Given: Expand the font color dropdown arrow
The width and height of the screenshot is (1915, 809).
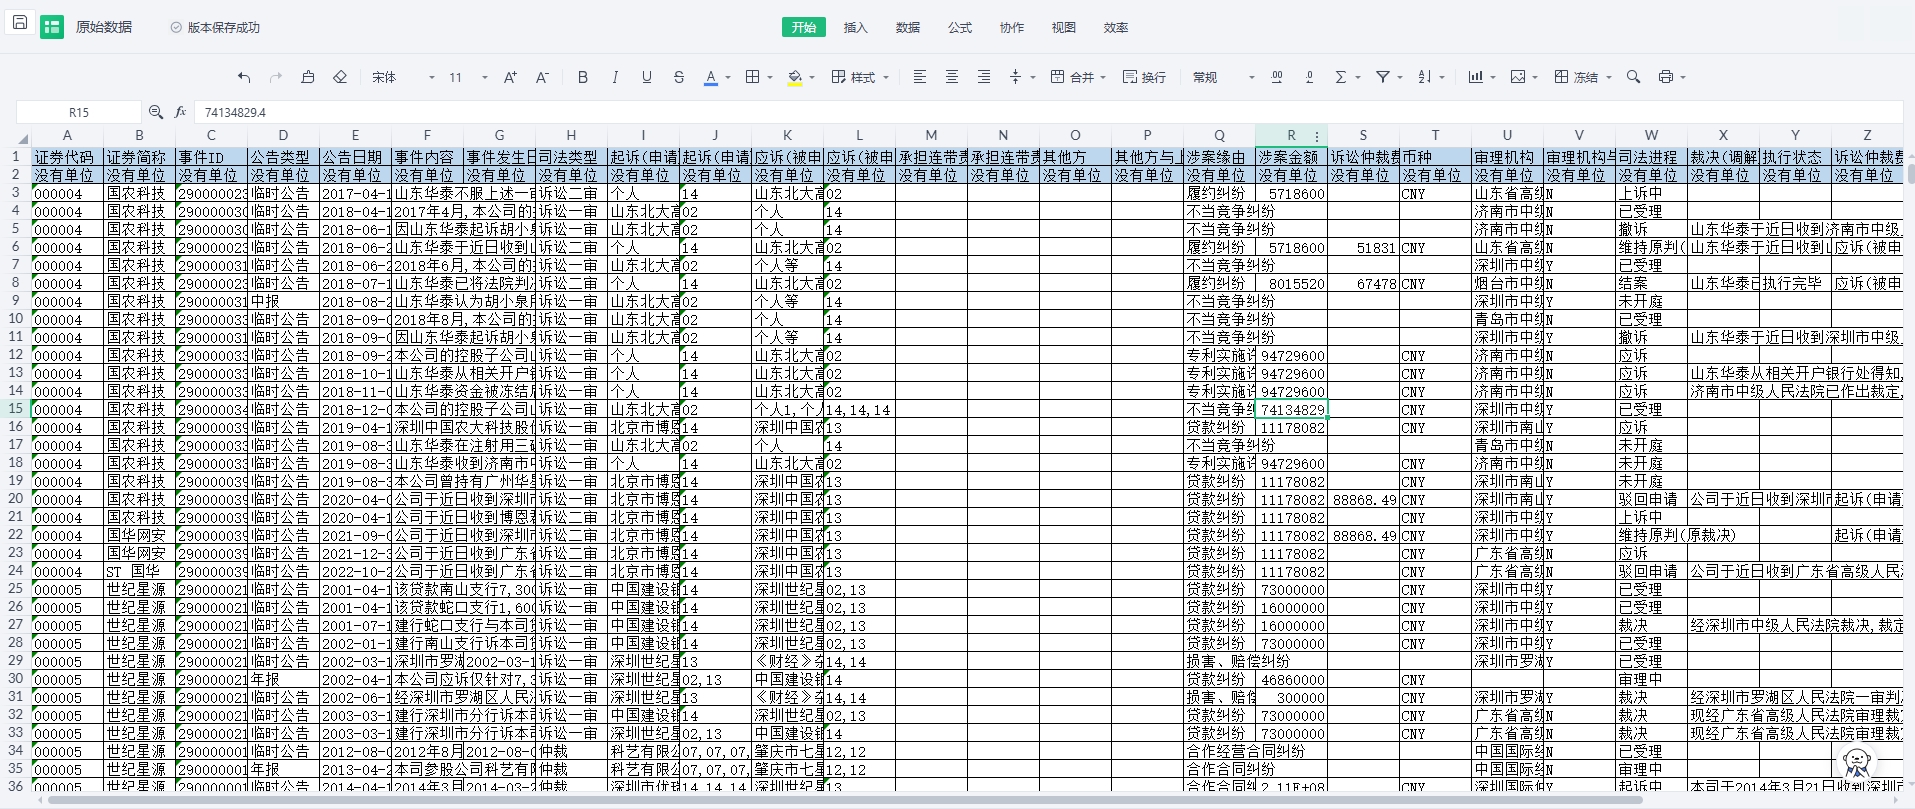Looking at the screenshot, I should pyautogui.click(x=728, y=77).
